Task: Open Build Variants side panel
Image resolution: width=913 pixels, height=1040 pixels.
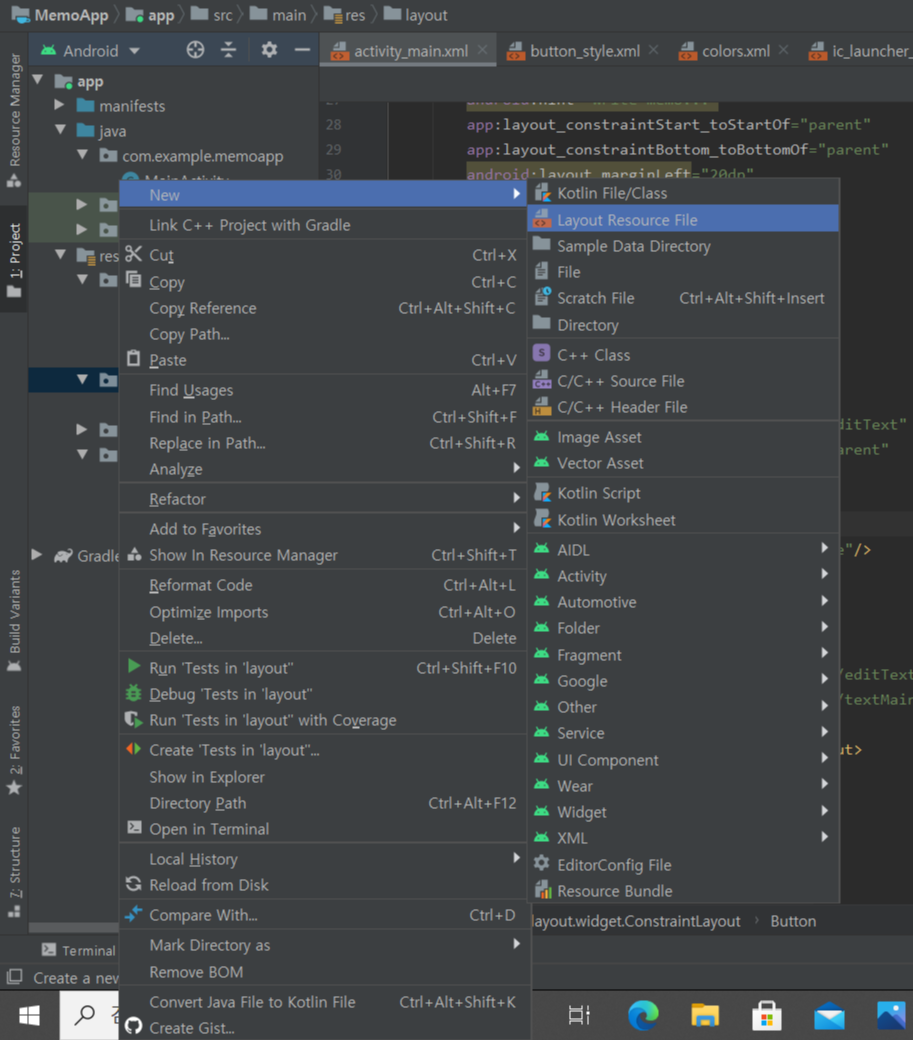Action: (x=15, y=621)
